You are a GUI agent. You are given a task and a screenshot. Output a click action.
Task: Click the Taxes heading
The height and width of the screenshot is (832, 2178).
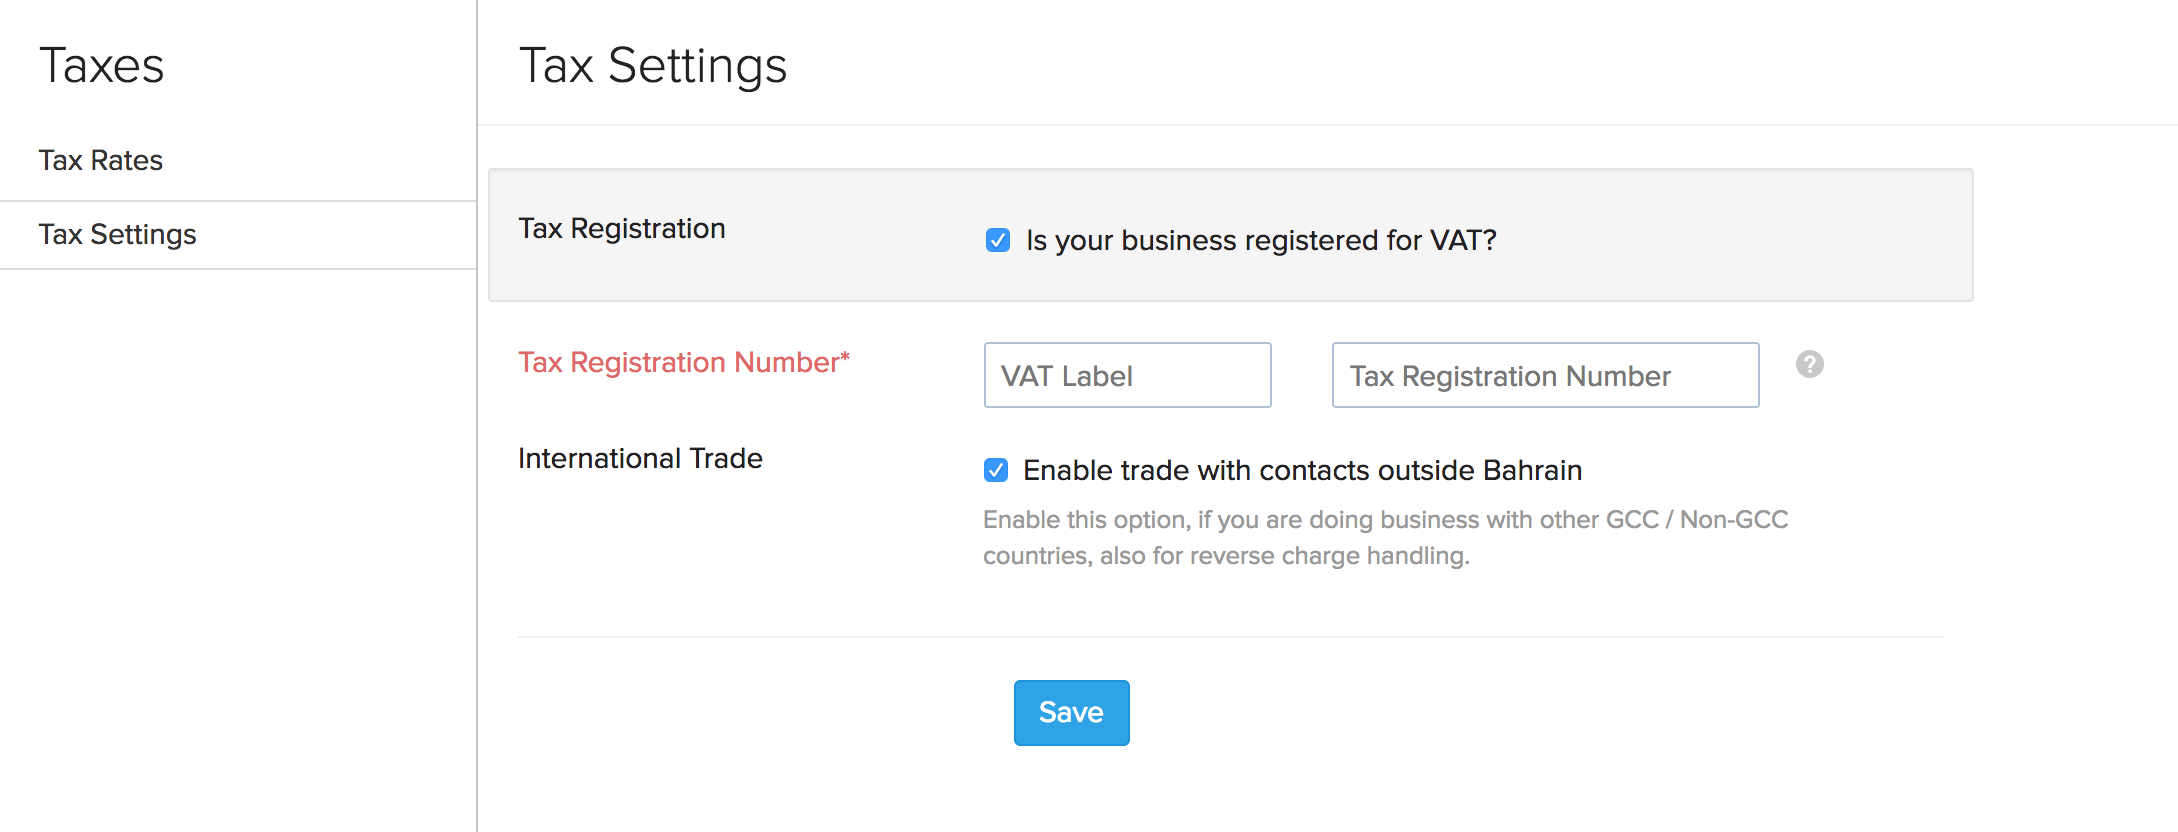click(102, 66)
